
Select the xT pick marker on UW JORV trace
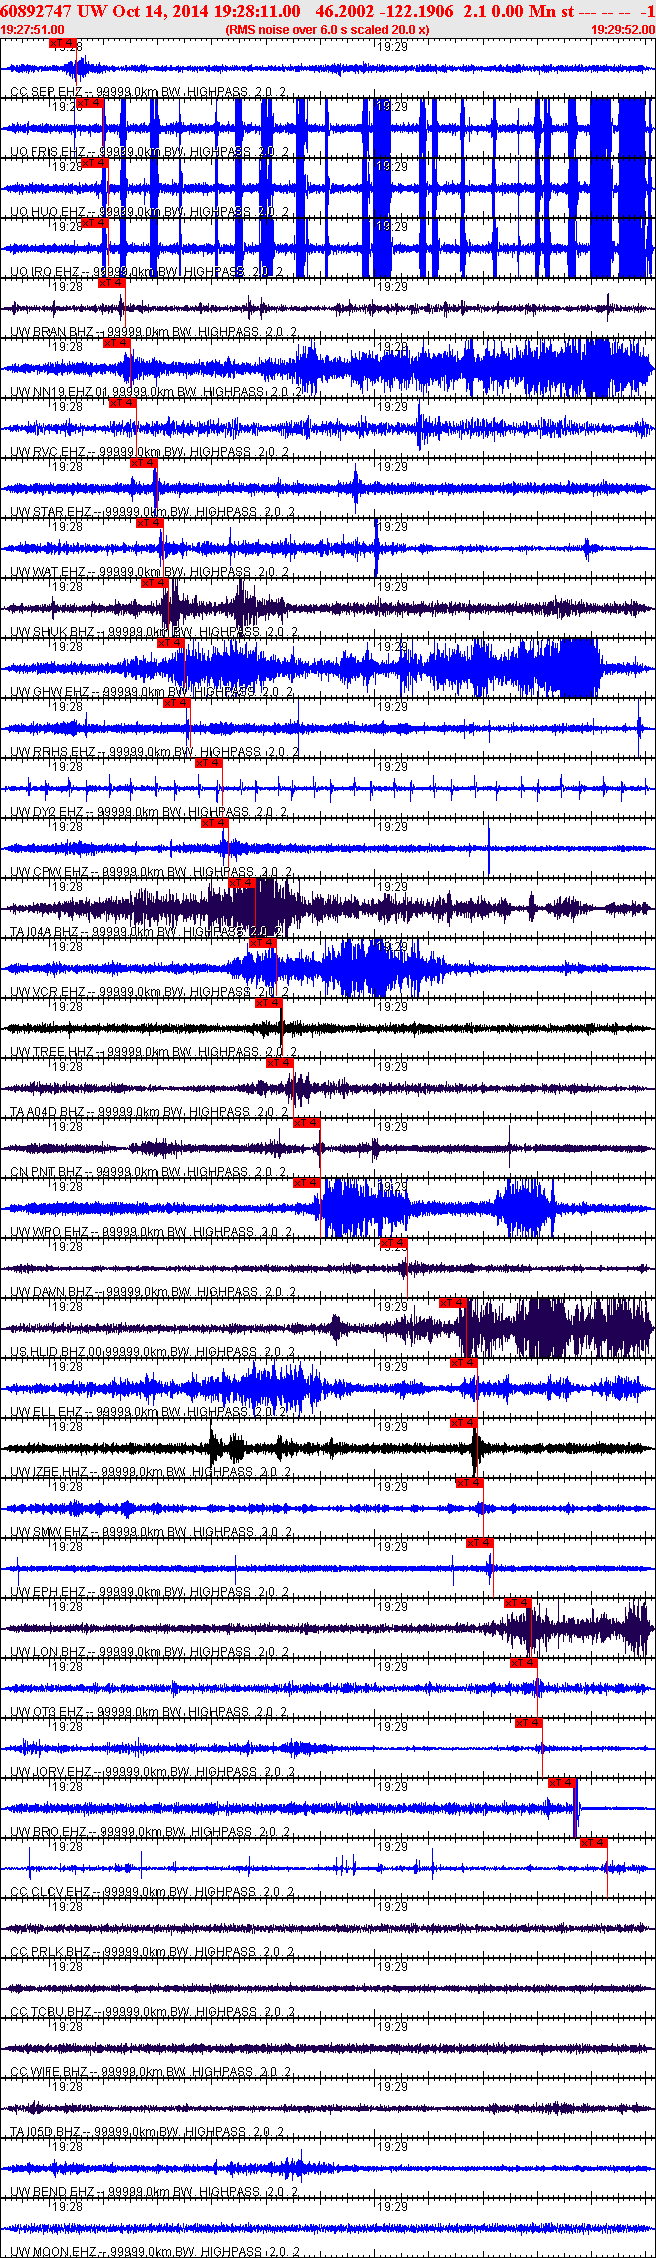tap(529, 1723)
